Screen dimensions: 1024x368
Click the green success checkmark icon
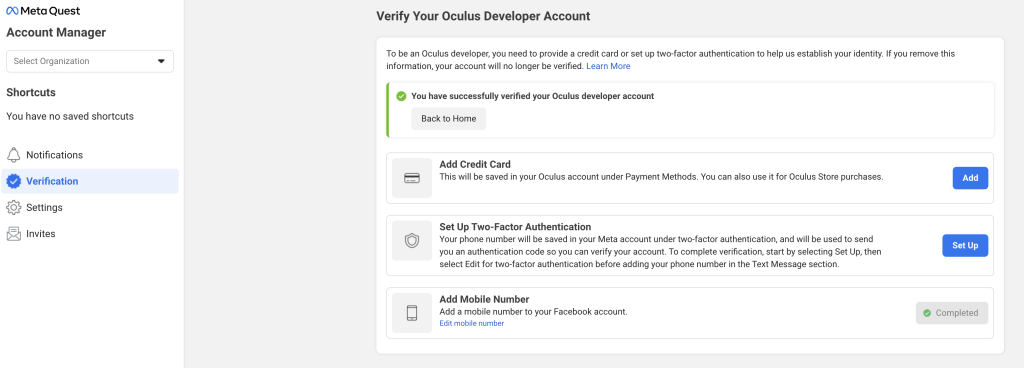[x=402, y=96]
